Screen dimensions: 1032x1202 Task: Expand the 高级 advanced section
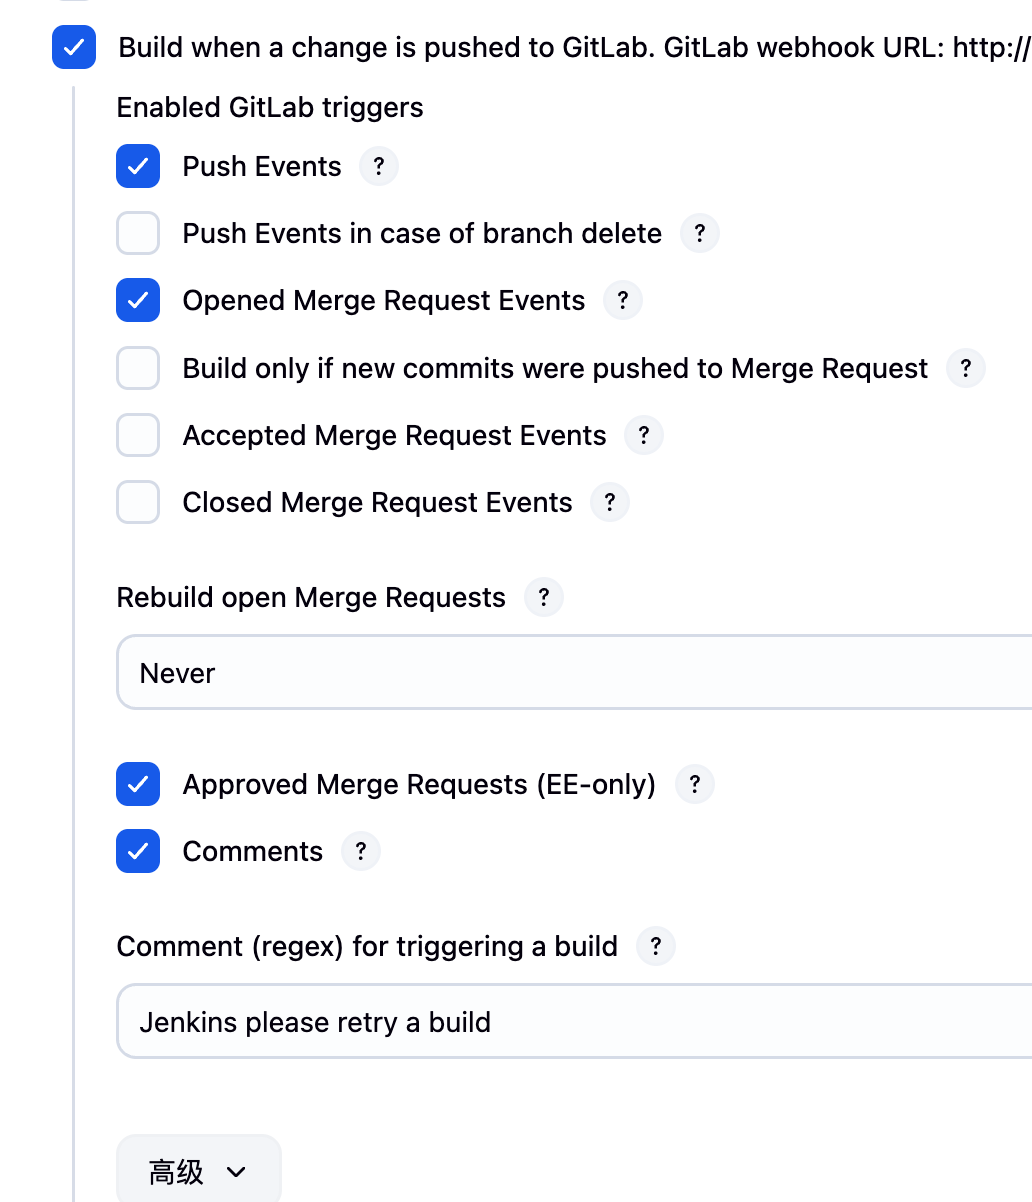pos(198,1171)
